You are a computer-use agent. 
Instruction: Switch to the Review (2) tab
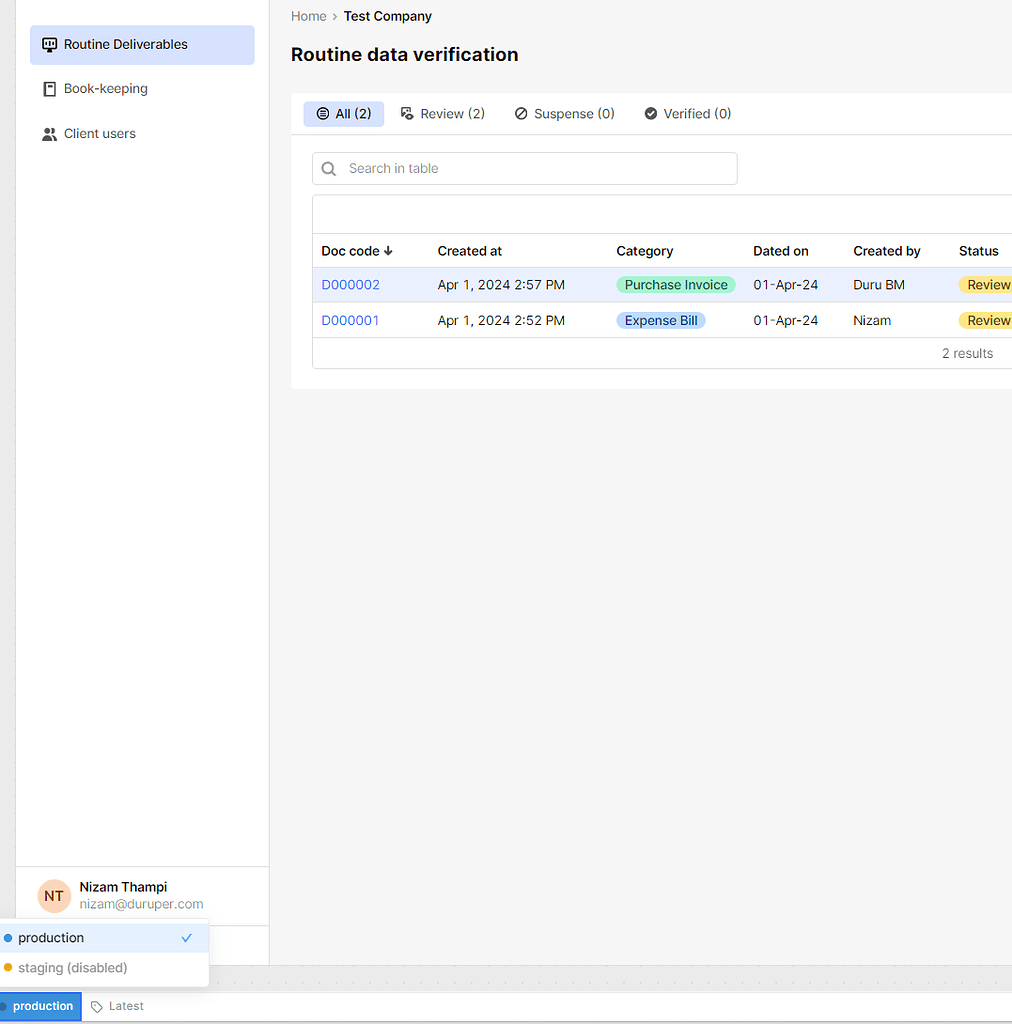(442, 113)
